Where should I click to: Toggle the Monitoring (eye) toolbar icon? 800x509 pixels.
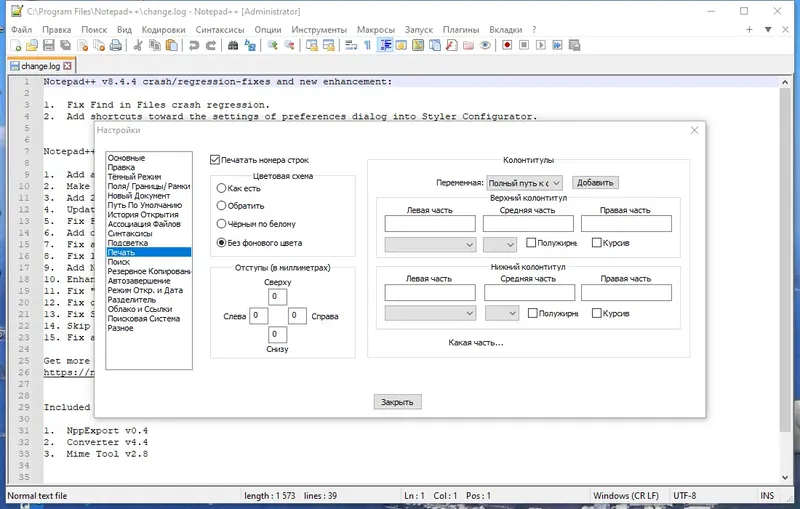tap(485, 45)
